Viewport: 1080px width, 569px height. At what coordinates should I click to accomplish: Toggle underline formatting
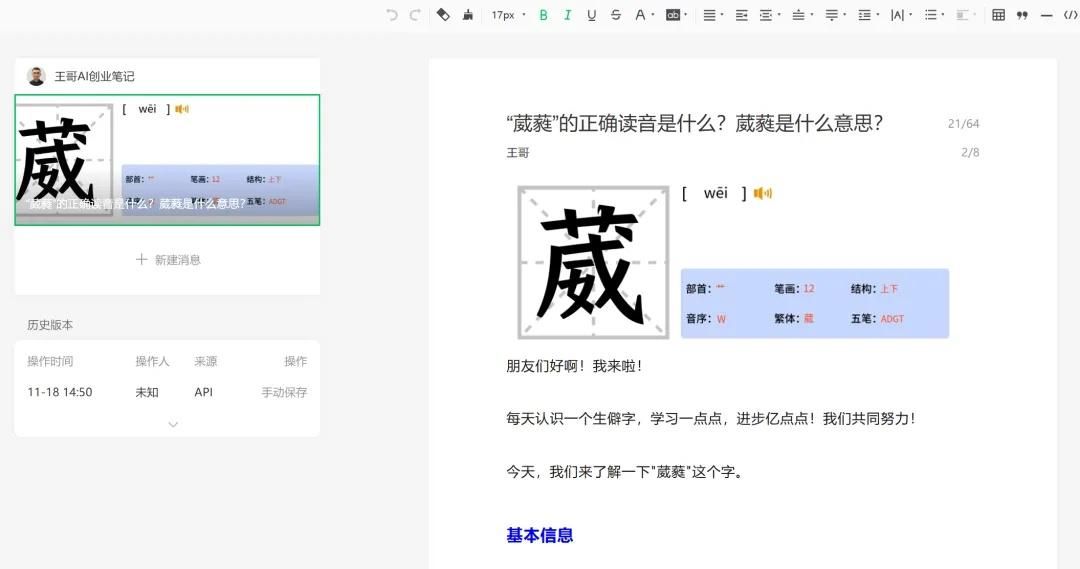click(592, 15)
